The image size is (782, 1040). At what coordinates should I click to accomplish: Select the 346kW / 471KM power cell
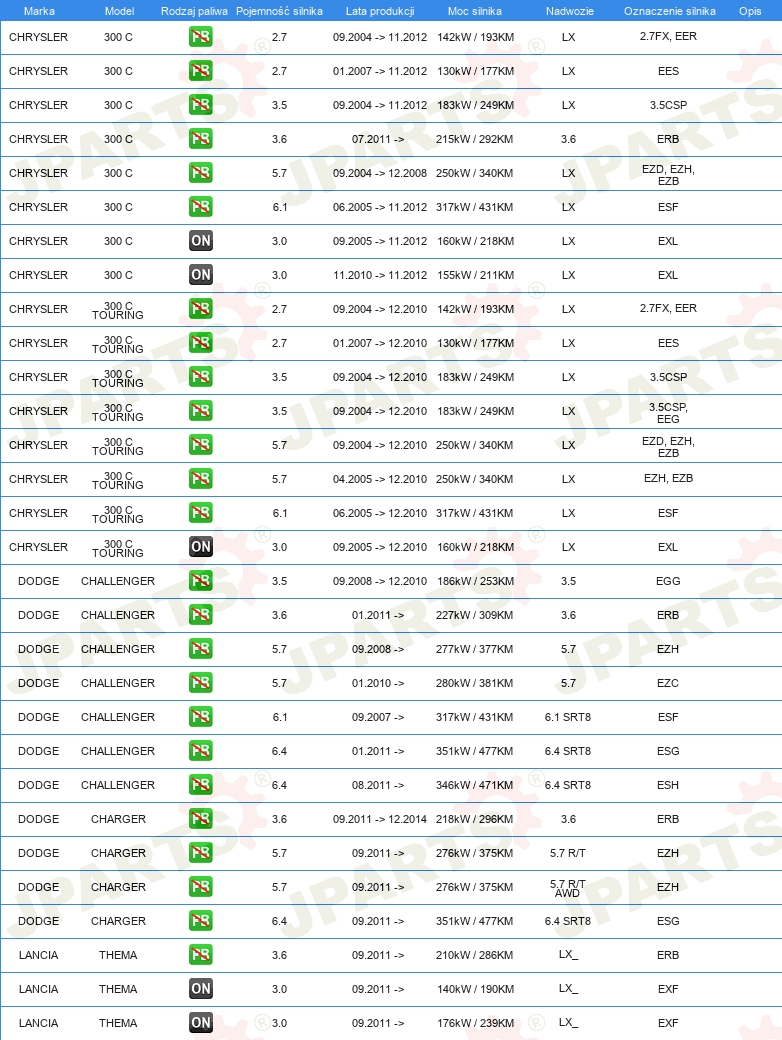click(x=474, y=785)
